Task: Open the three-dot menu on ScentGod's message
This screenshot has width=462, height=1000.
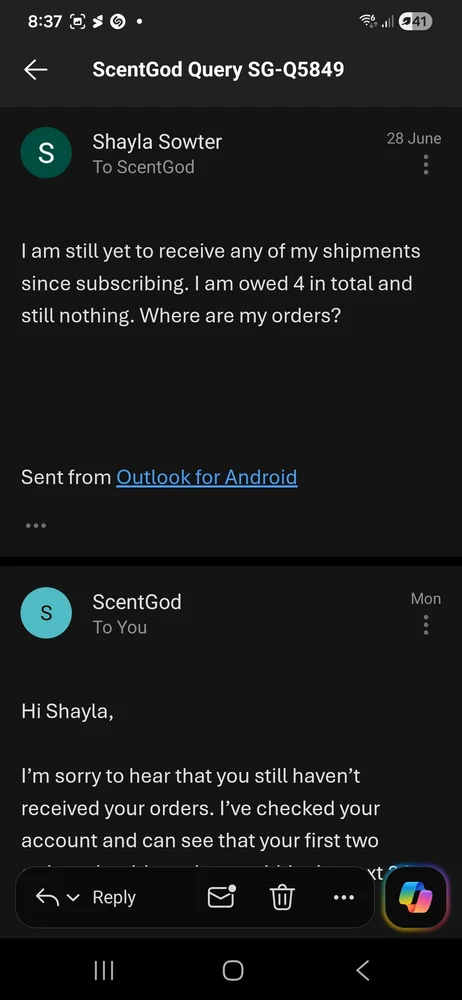Action: click(426, 624)
